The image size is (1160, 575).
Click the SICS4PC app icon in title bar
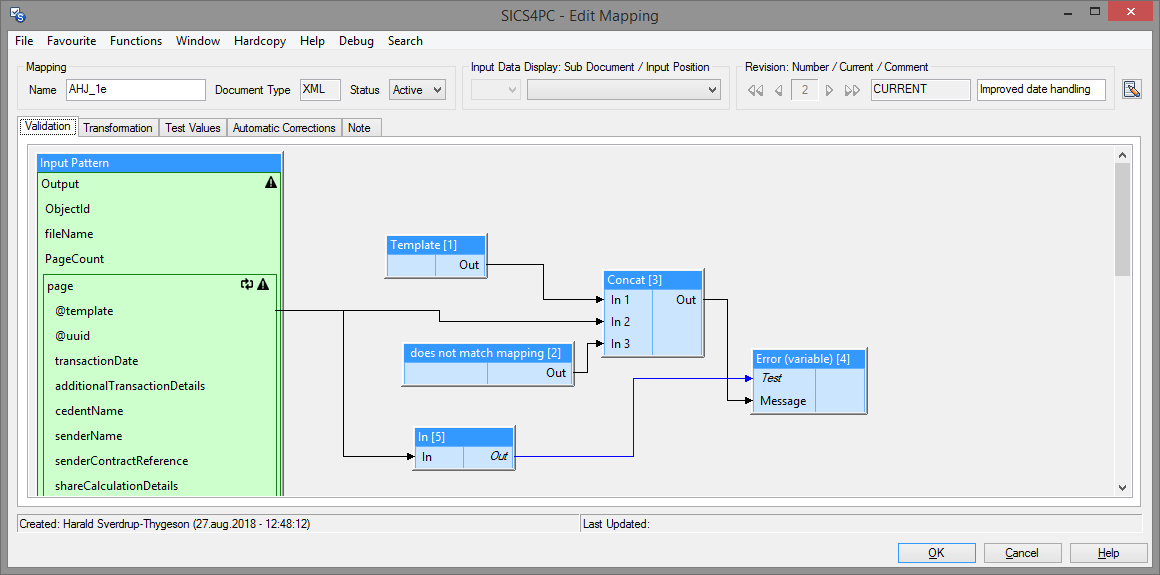point(17,15)
